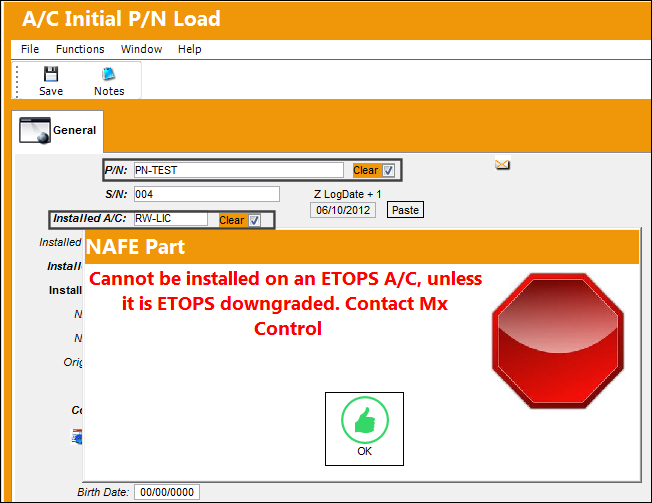The image size is (652, 503).
Task: Click the A/C Initial P/N Load title
Action: (x=121, y=19)
